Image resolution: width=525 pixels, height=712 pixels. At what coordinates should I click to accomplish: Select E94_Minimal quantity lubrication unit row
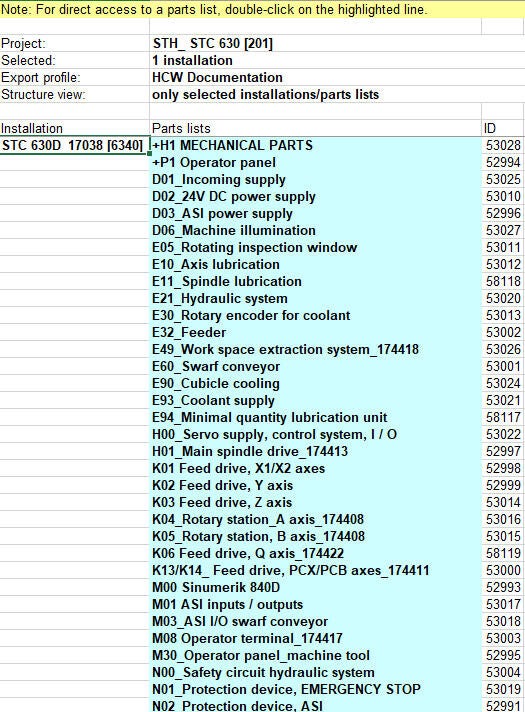[315, 417]
